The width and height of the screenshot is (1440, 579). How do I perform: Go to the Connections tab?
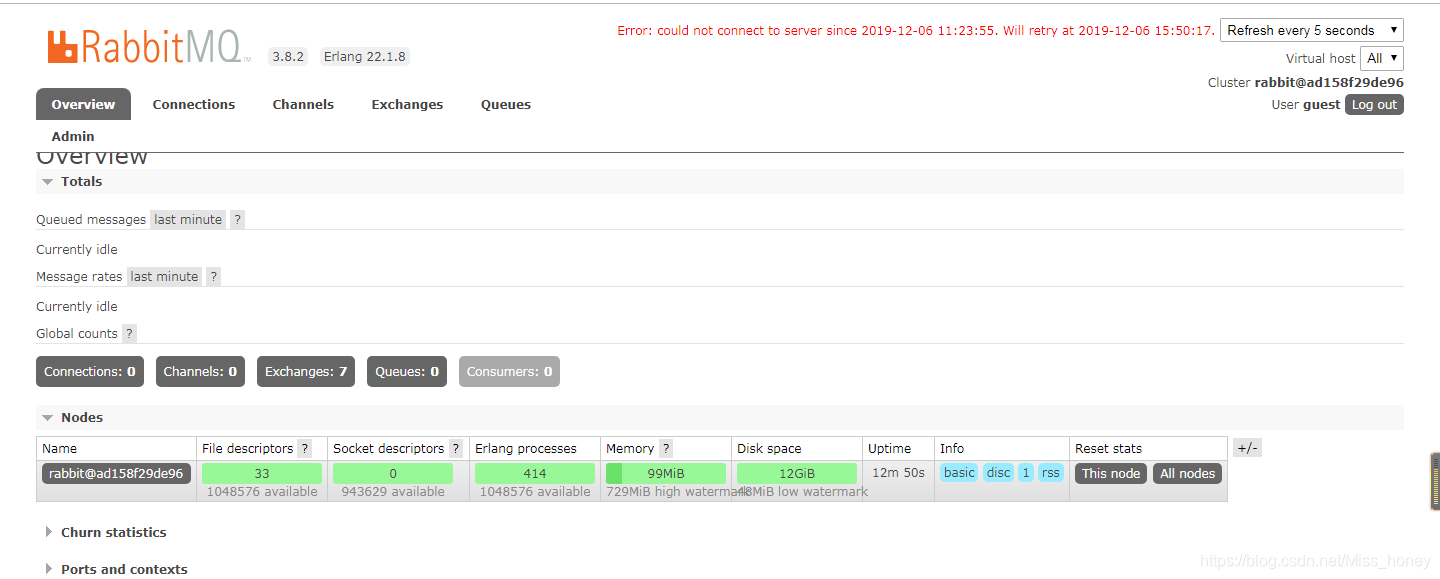194,104
